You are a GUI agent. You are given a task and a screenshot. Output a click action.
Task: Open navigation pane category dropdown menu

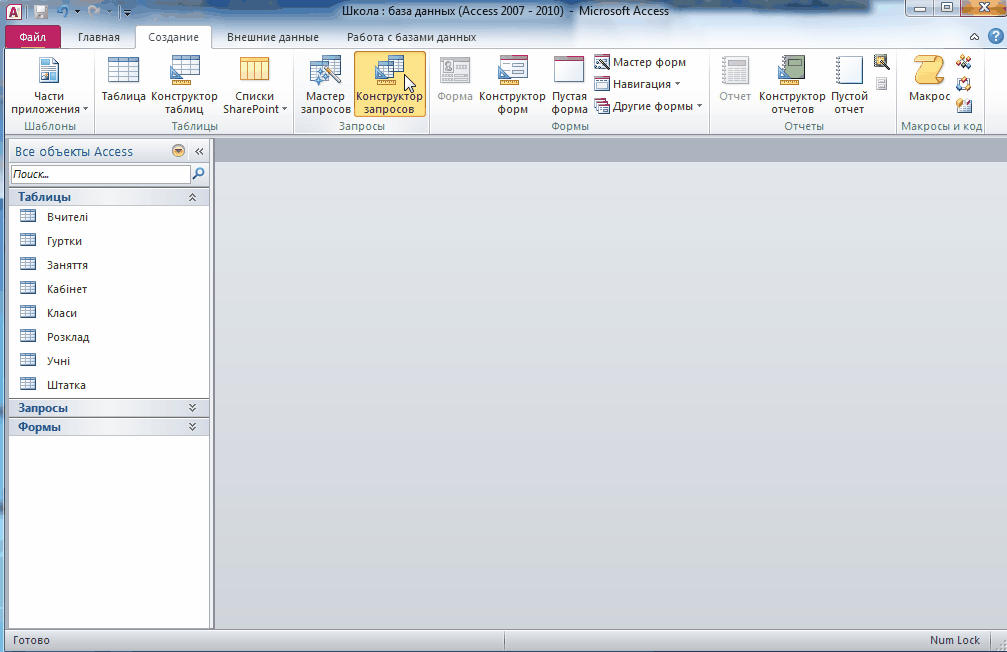(179, 151)
